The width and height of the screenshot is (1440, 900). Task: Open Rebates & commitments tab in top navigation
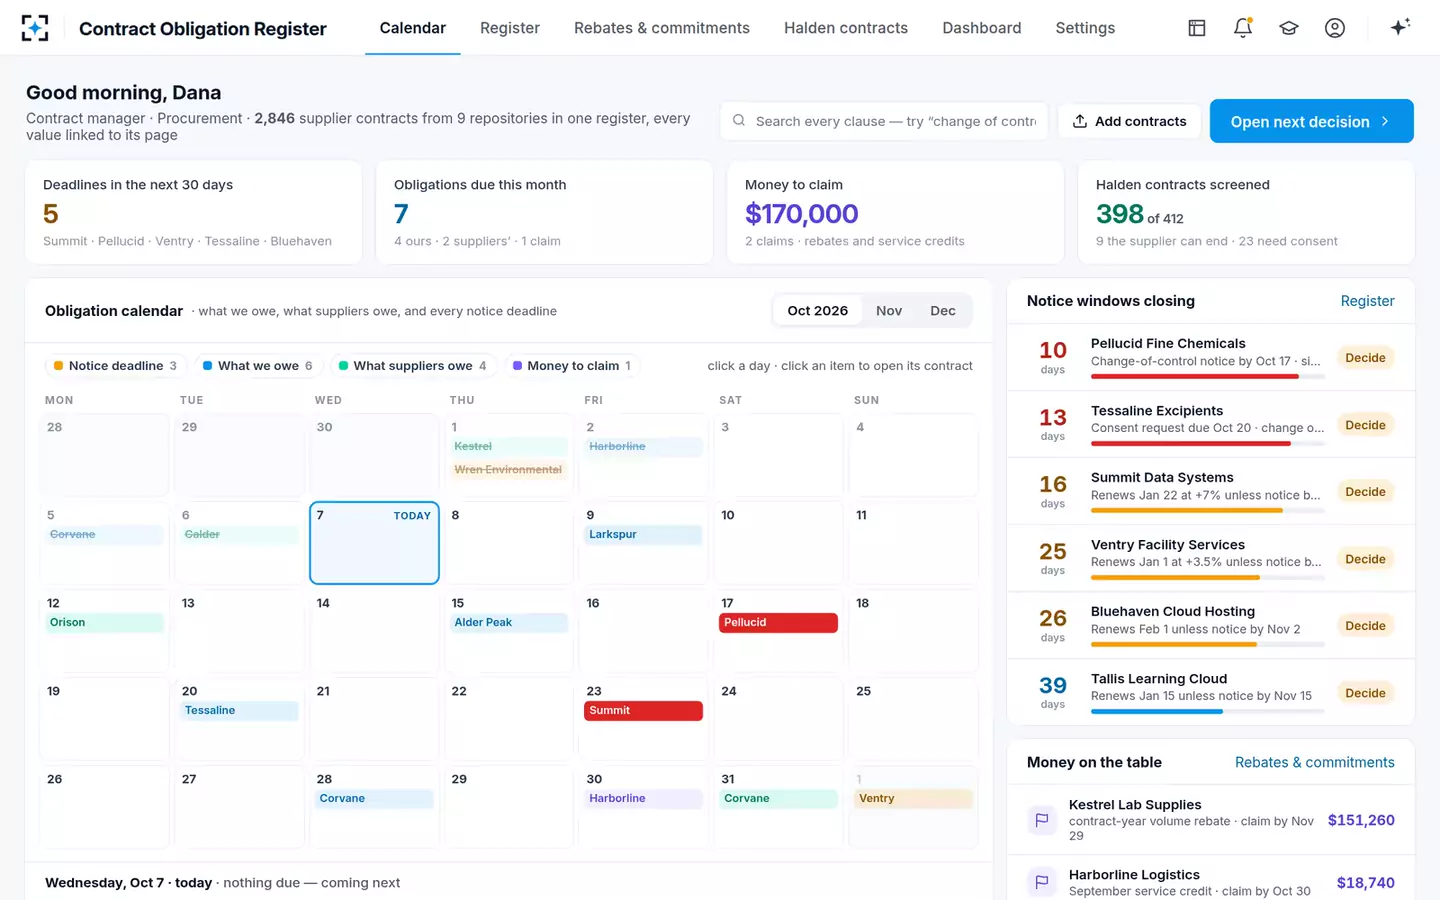[x=662, y=28]
